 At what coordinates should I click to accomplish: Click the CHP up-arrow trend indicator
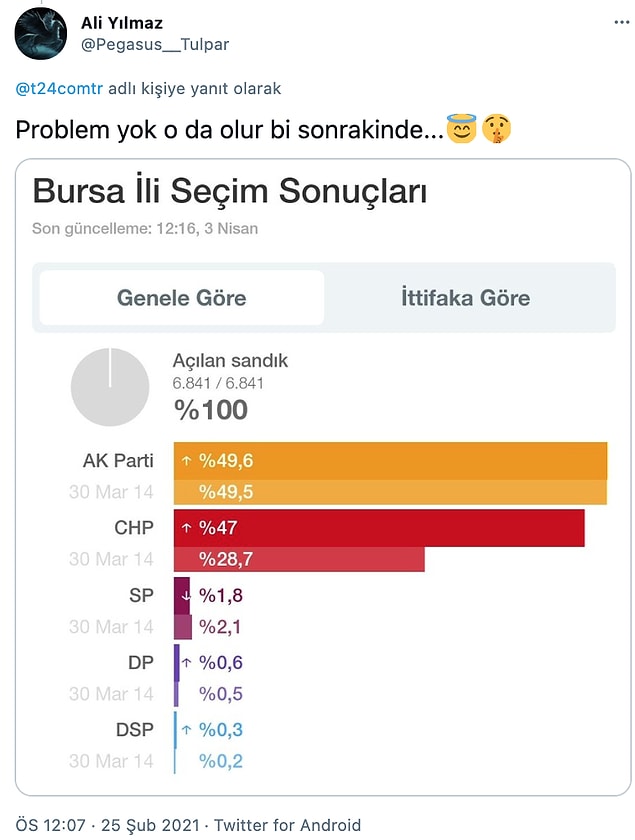[186, 528]
